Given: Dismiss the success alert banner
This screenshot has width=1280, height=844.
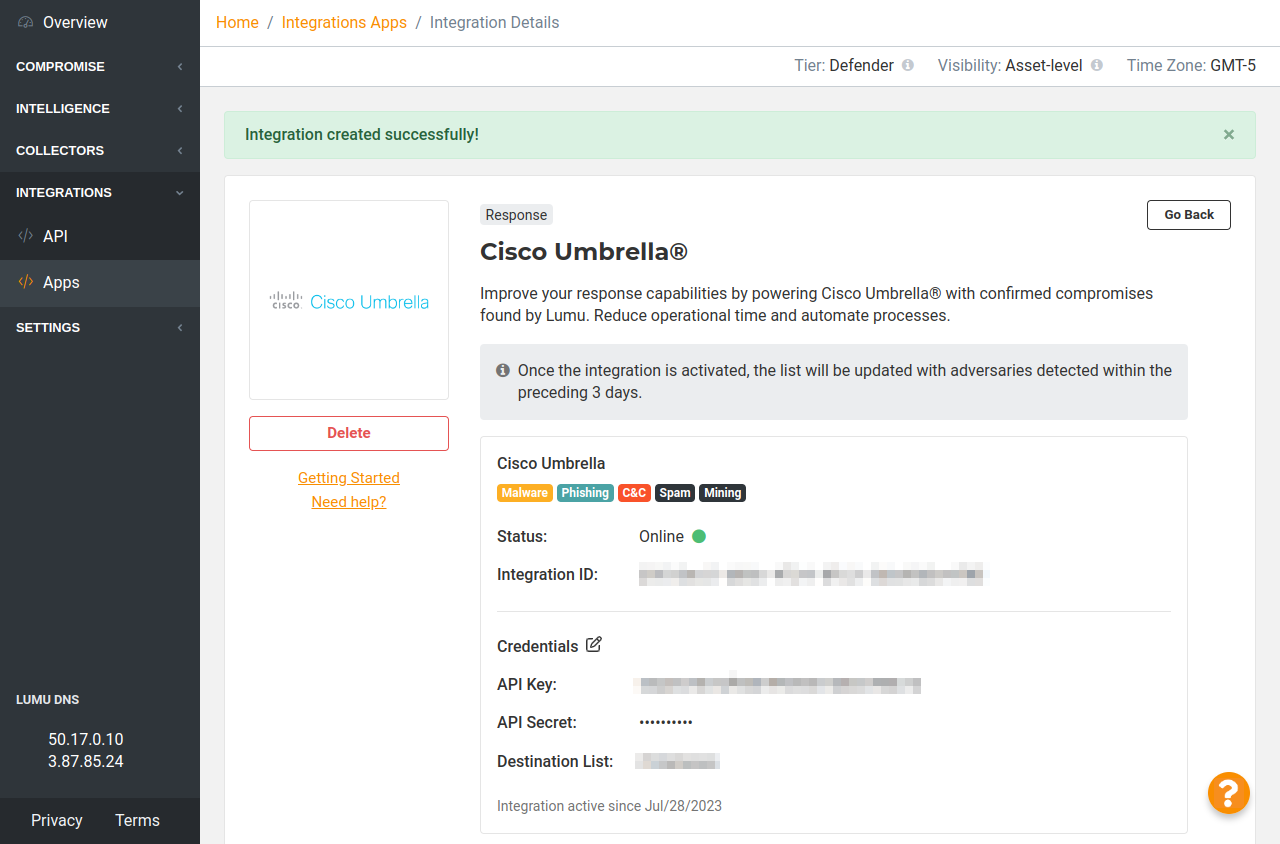Looking at the screenshot, I should click(1229, 134).
